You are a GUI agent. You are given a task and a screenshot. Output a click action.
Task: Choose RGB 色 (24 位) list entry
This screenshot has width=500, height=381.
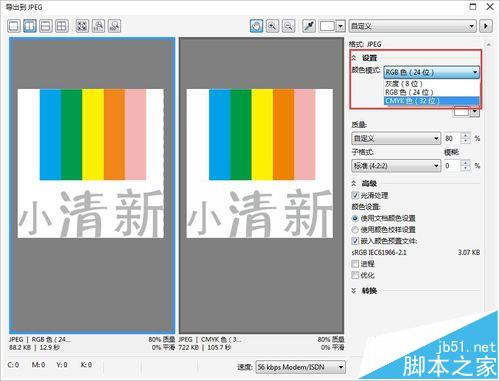point(432,92)
